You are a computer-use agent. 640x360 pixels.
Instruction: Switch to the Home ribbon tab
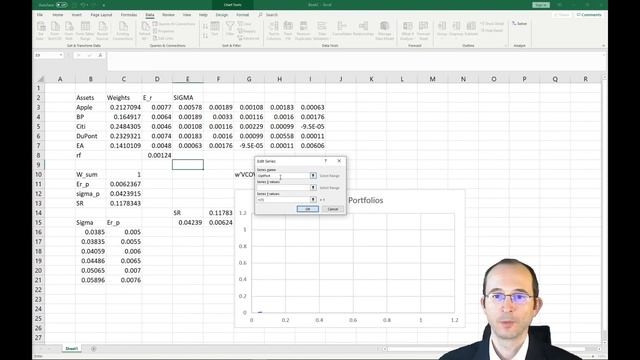click(x=58, y=15)
